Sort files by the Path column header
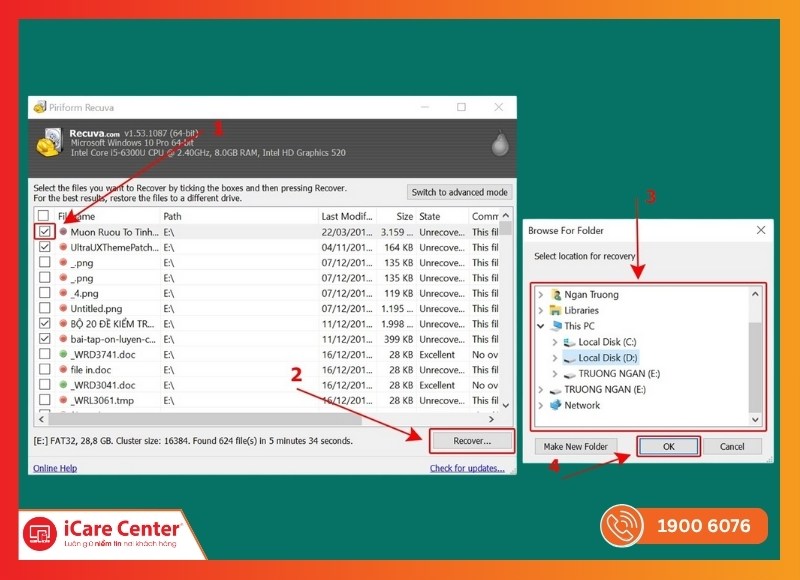This screenshot has width=800, height=580. (x=173, y=216)
